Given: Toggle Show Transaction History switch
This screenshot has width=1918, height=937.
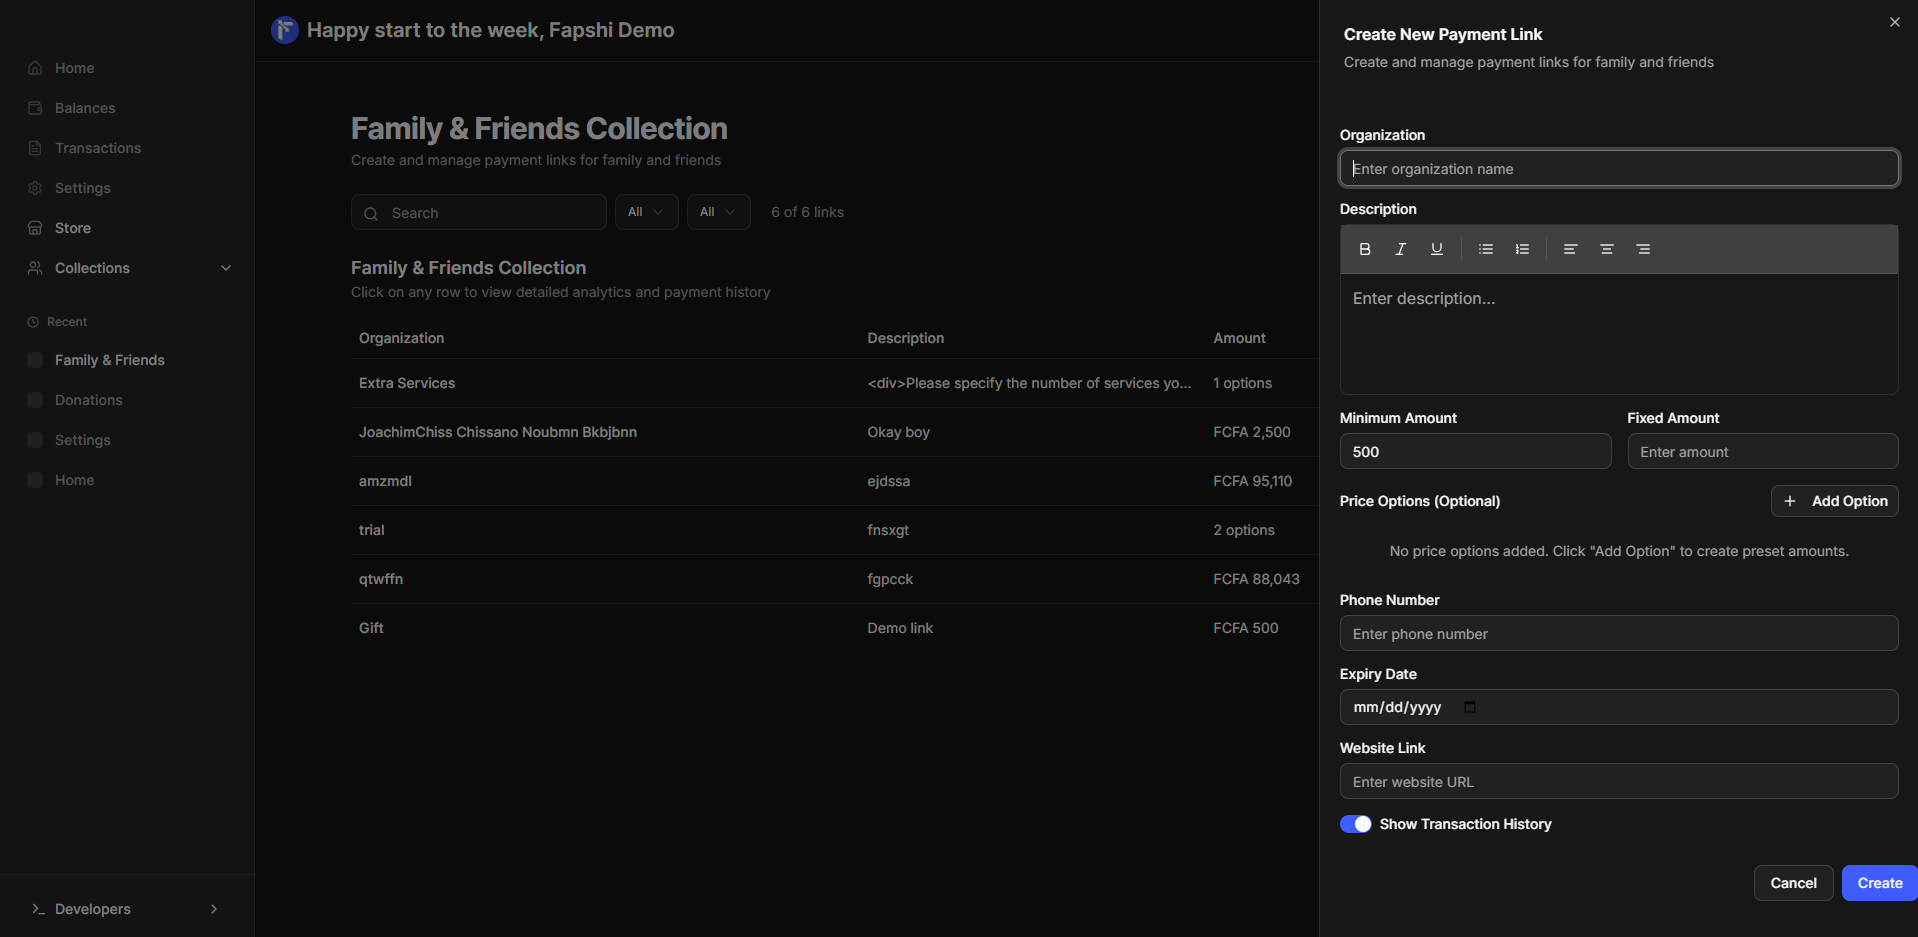Looking at the screenshot, I should (x=1355, y=824).
